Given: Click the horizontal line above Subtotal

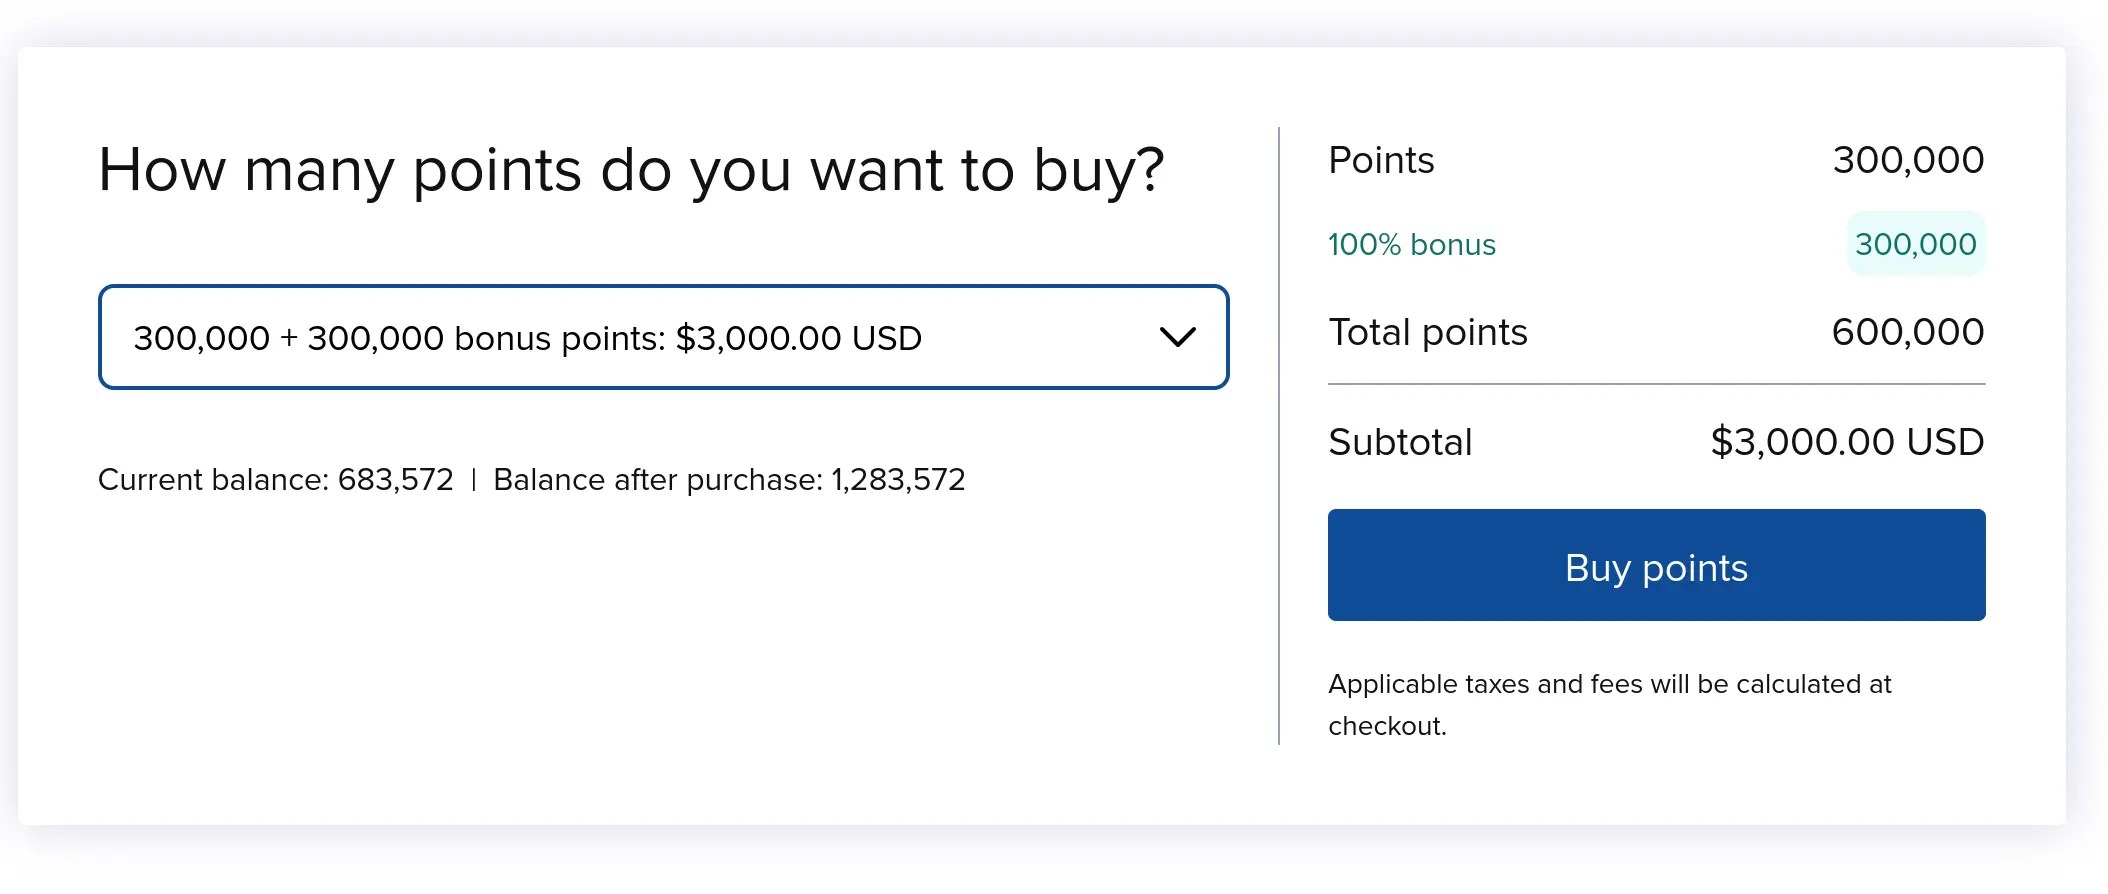Looking at the screenshot, I should [x=1656, y=384].
